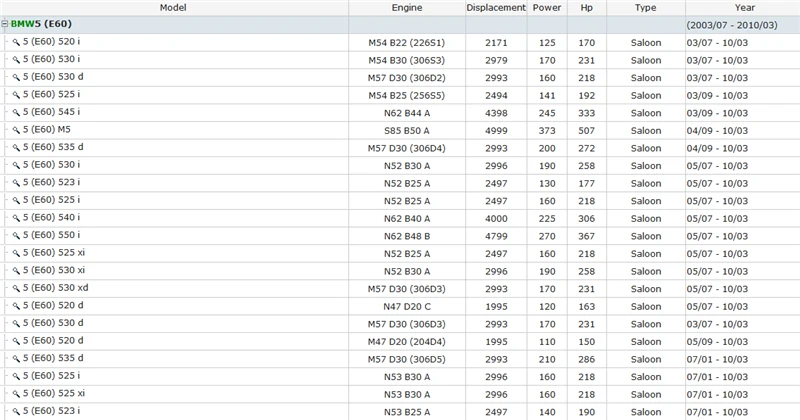
Task: Click magnifier icon for 530 i with M54 B30 engine
Action: pyautogui.click(x=16, y=60)
